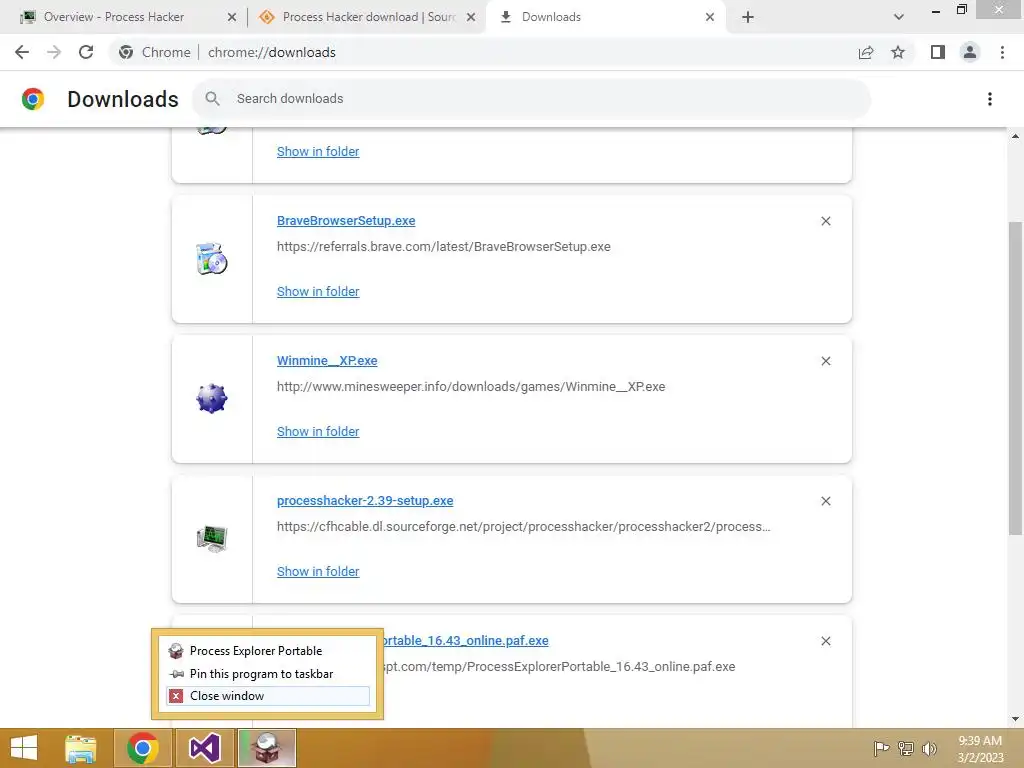This screenshot has width=1024, height=768.
Task: Select Close window in jump list
Action: [x=268, y=696]
